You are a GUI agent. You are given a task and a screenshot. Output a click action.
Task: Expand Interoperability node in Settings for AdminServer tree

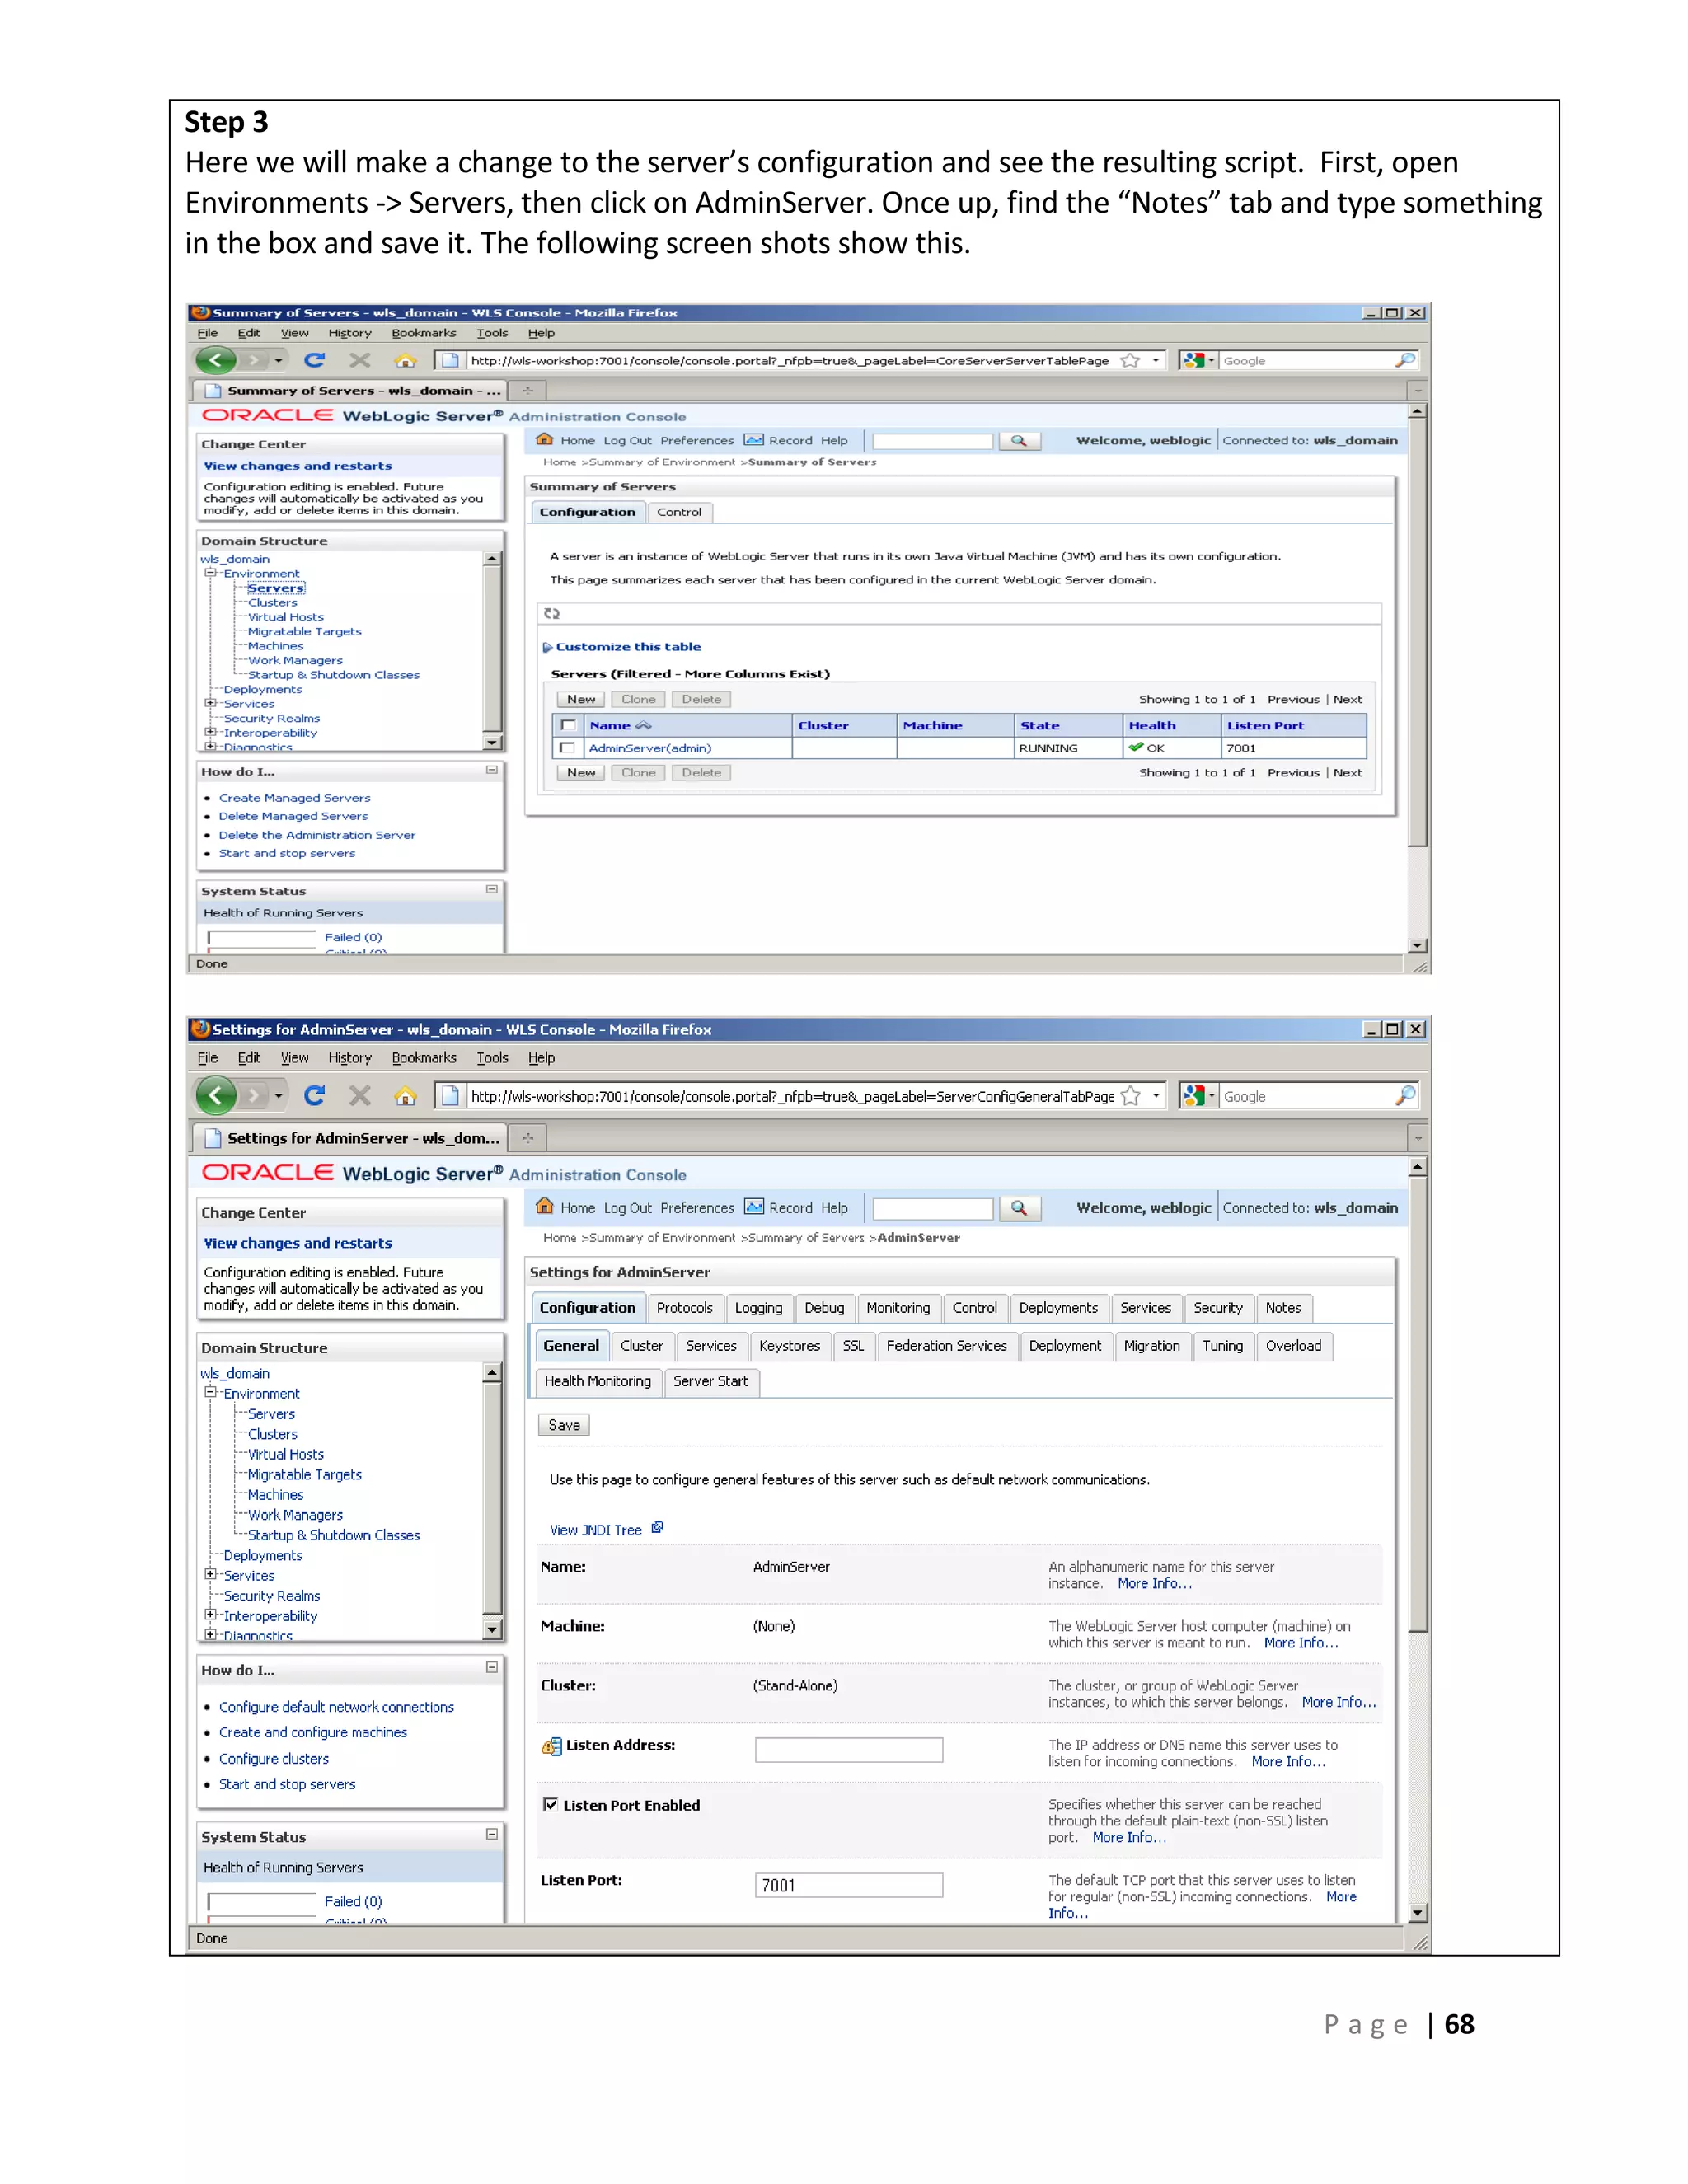click(x=211, y=1614)
